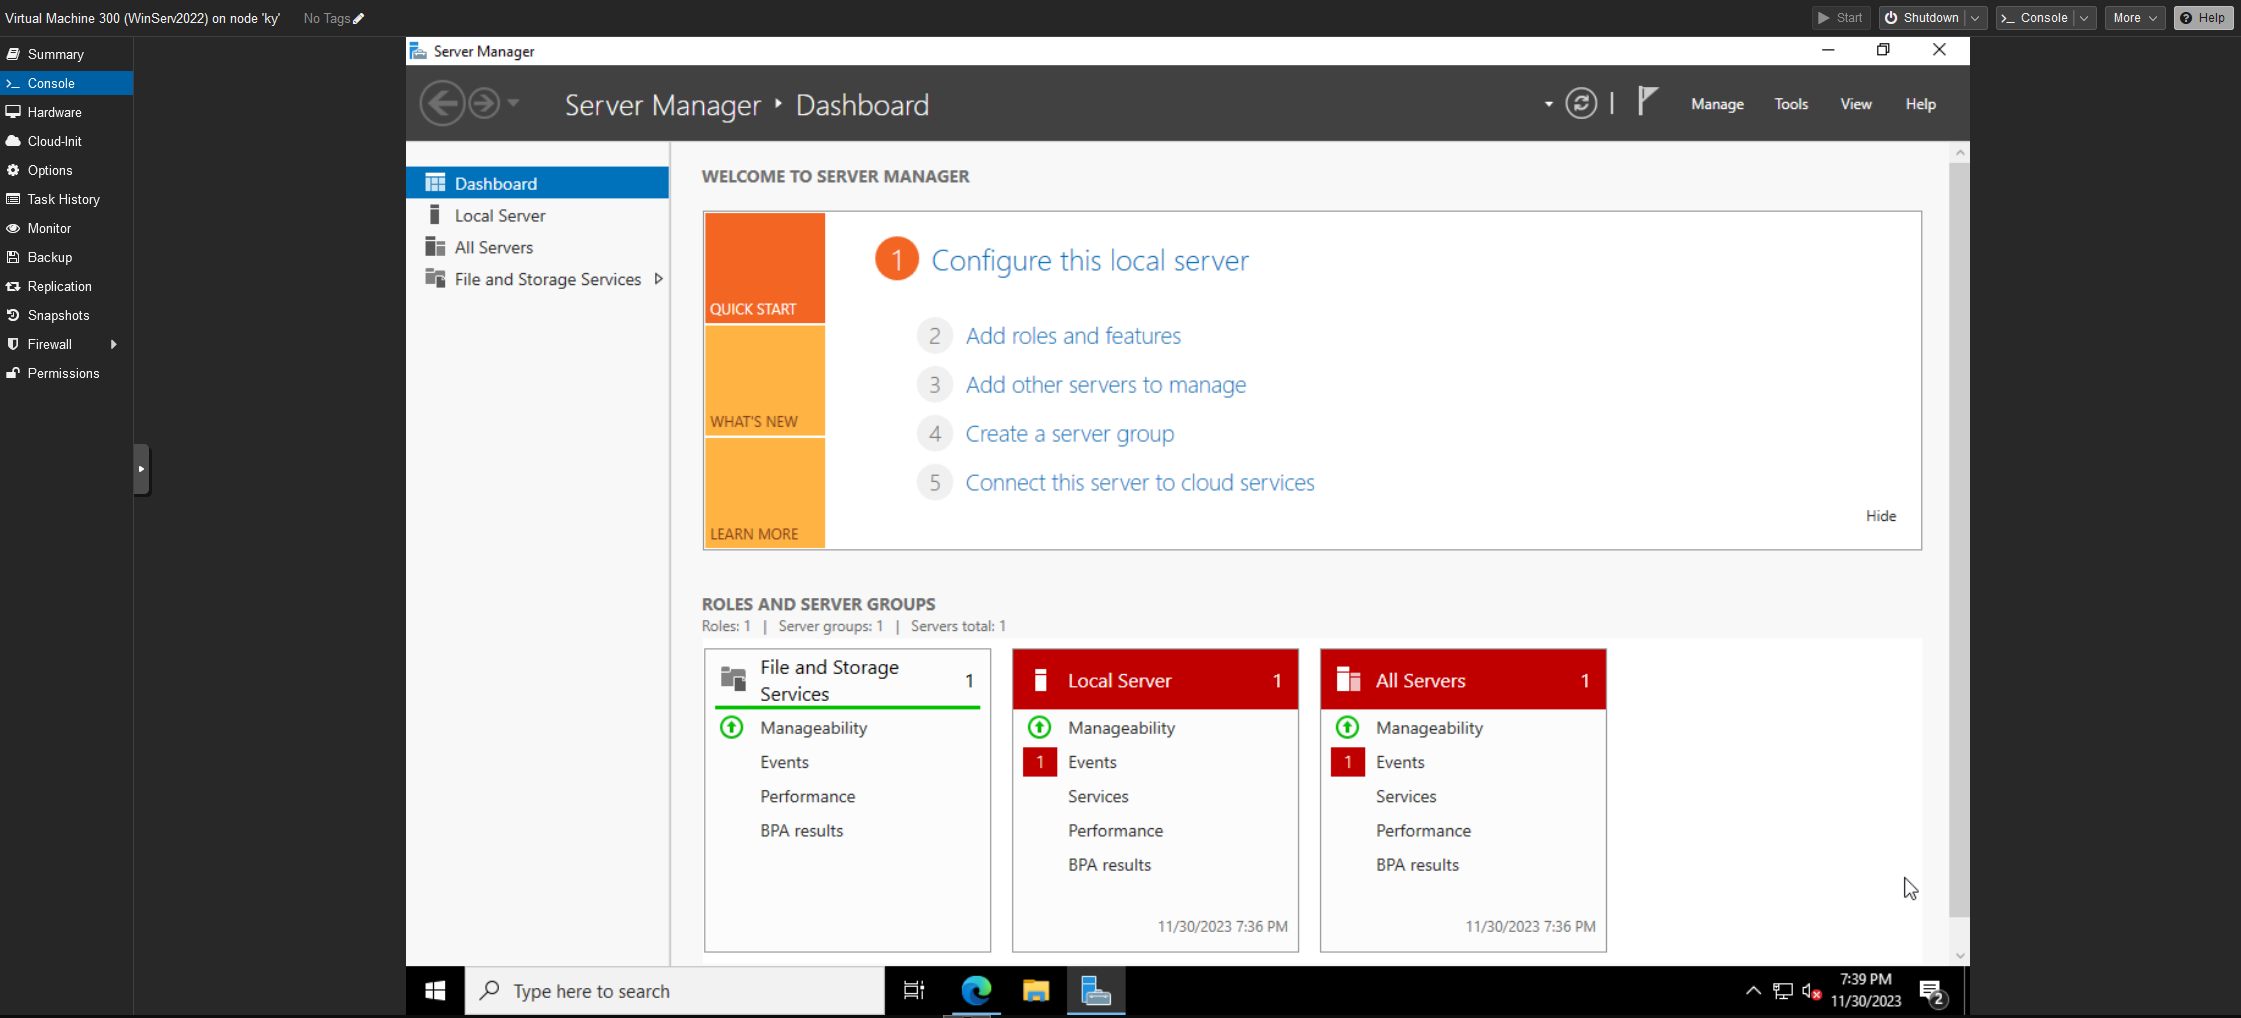This screenshot has height=1018, width=2241.
Task: Open the Proxmox Snapshots panel
Action: tap(66, 315)
